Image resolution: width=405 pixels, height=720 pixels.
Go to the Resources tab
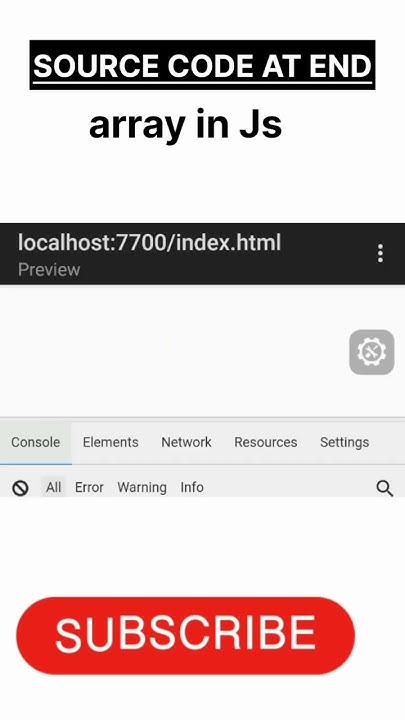[x=265, y=442]
